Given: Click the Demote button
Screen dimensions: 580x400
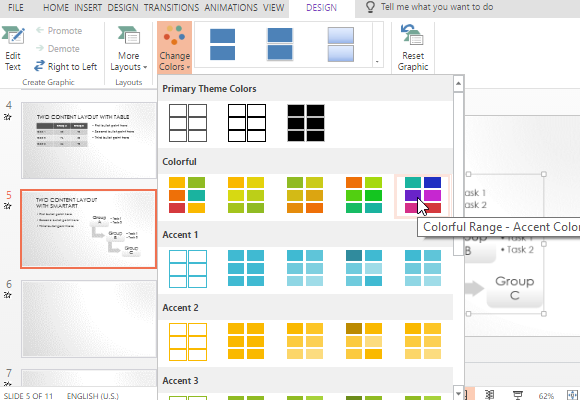Looking at the screenshot, I should (x=58, y=49).
